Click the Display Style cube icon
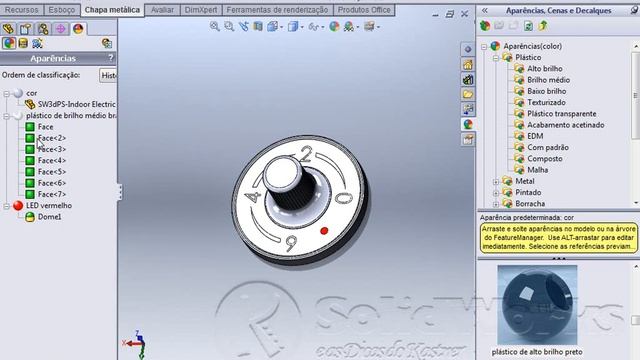640x360 pixels. [292, 27]
